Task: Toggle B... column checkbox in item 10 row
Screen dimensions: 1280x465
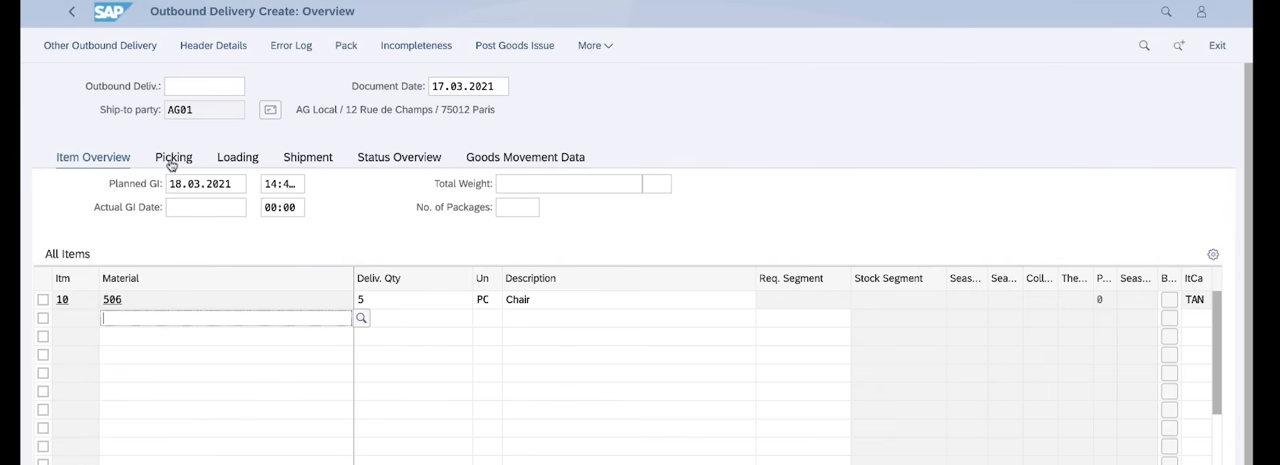Action: (1169, 300)
